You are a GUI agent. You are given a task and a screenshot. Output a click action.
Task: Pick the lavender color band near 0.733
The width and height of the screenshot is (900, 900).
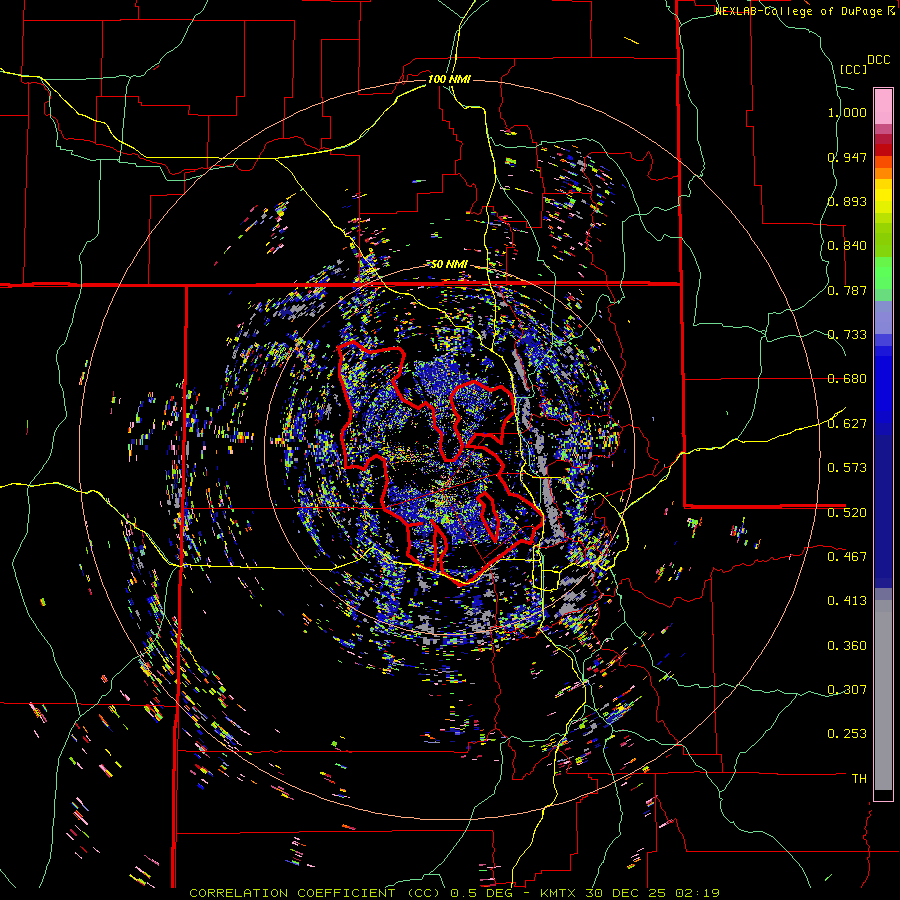coord(883,317)
